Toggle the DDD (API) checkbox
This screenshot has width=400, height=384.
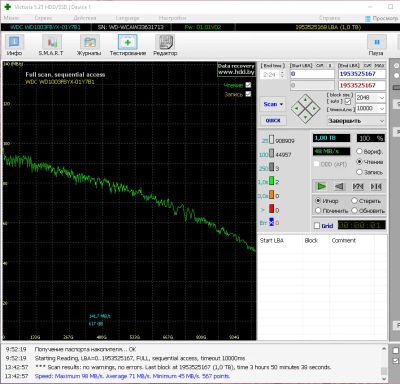[x=317, y=164]
